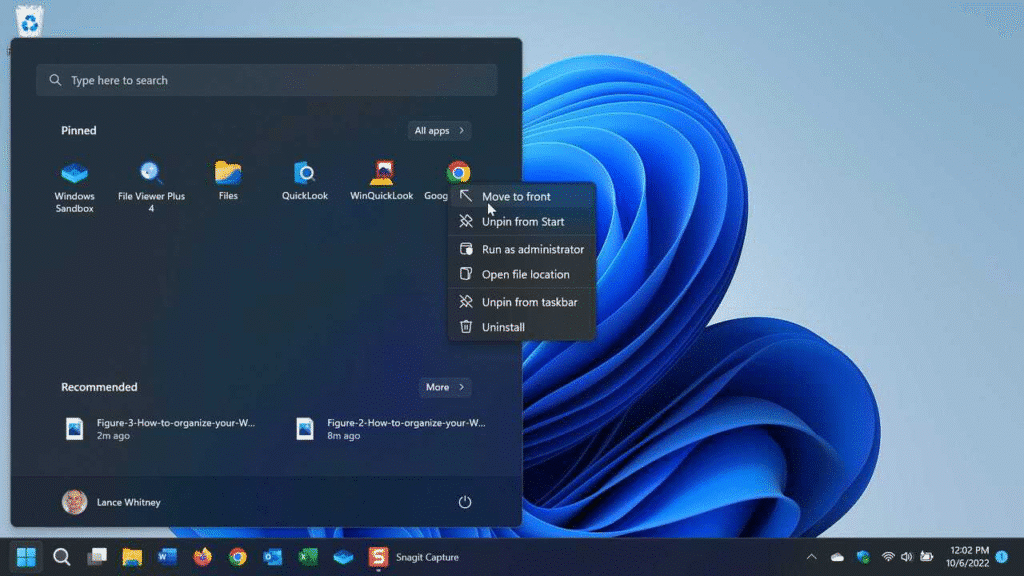Open the Wi-Fi network tray icon
Image resolution: width=1024 pixels, height=576 pixels.
click(x=888, y=557)
